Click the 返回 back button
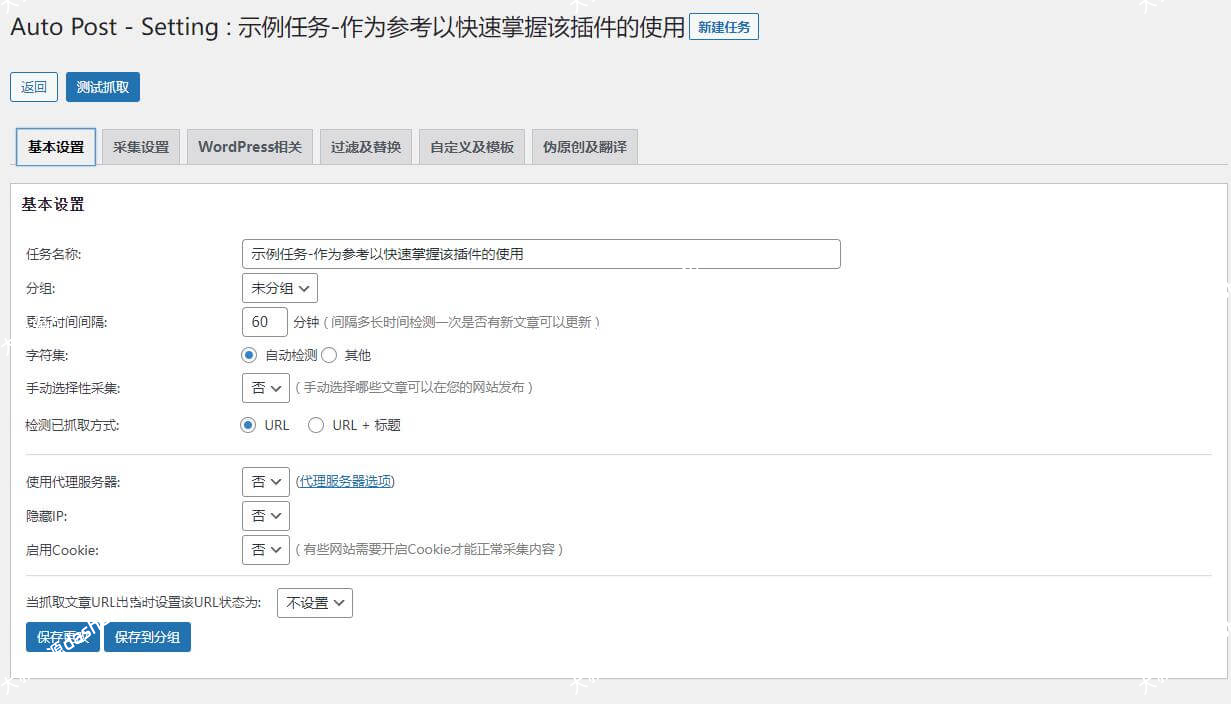1231x704 pixels. [x=33, y=87]
